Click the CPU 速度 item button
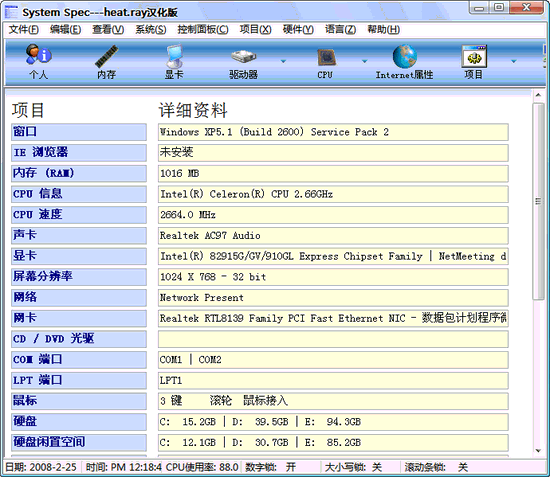The image size is (550, 477). tap(79, 215)
